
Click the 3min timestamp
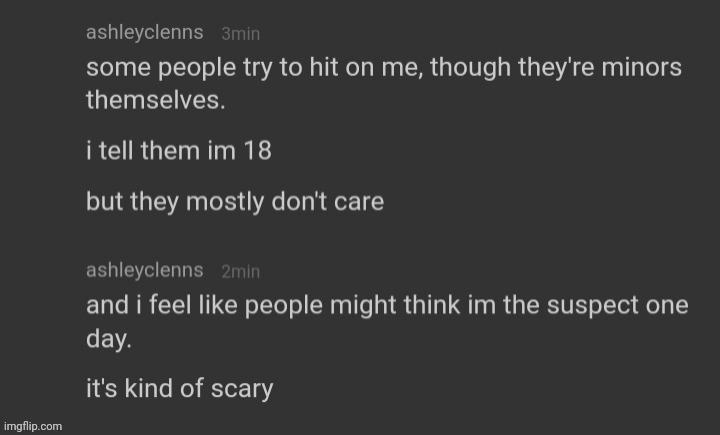pos(241,34)
